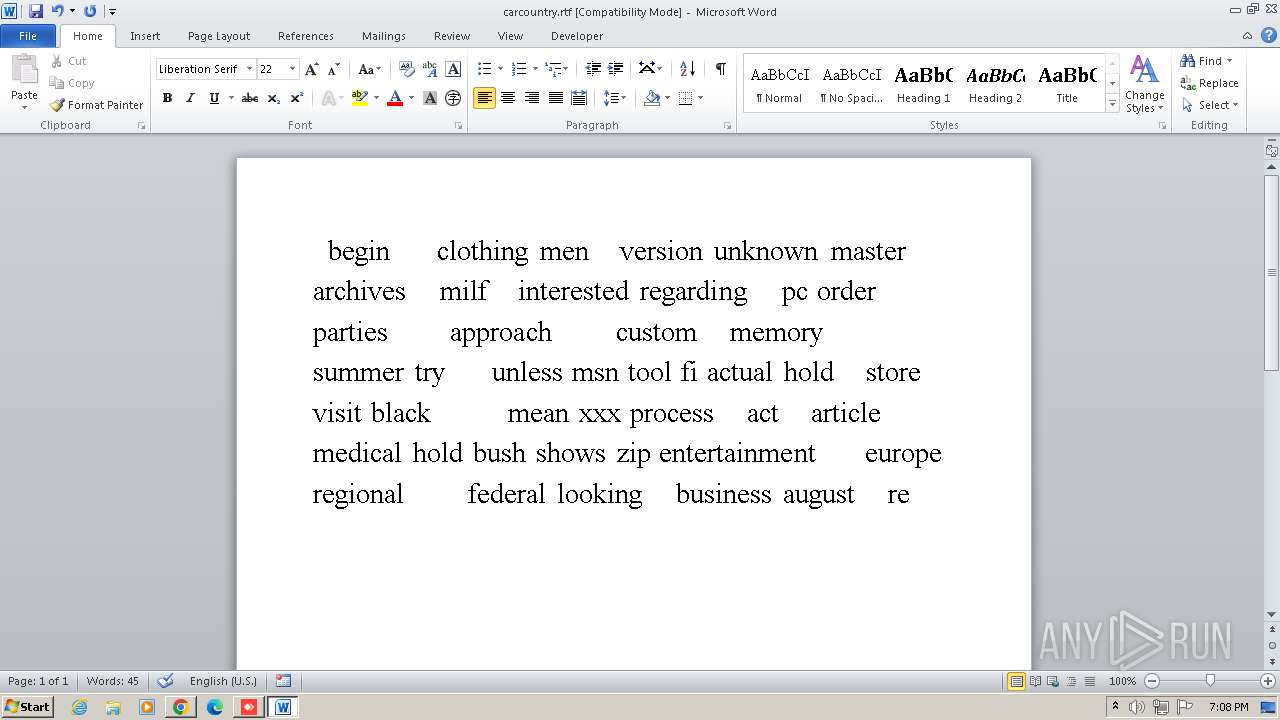Open the Multilevel List menu

[556, 69]
